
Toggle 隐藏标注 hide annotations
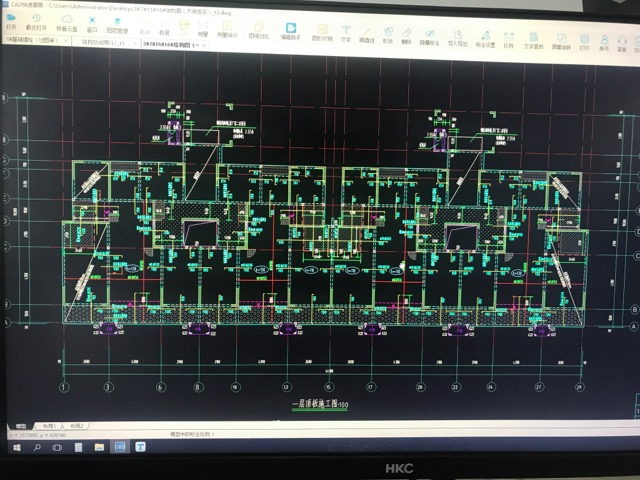point(429,37)
